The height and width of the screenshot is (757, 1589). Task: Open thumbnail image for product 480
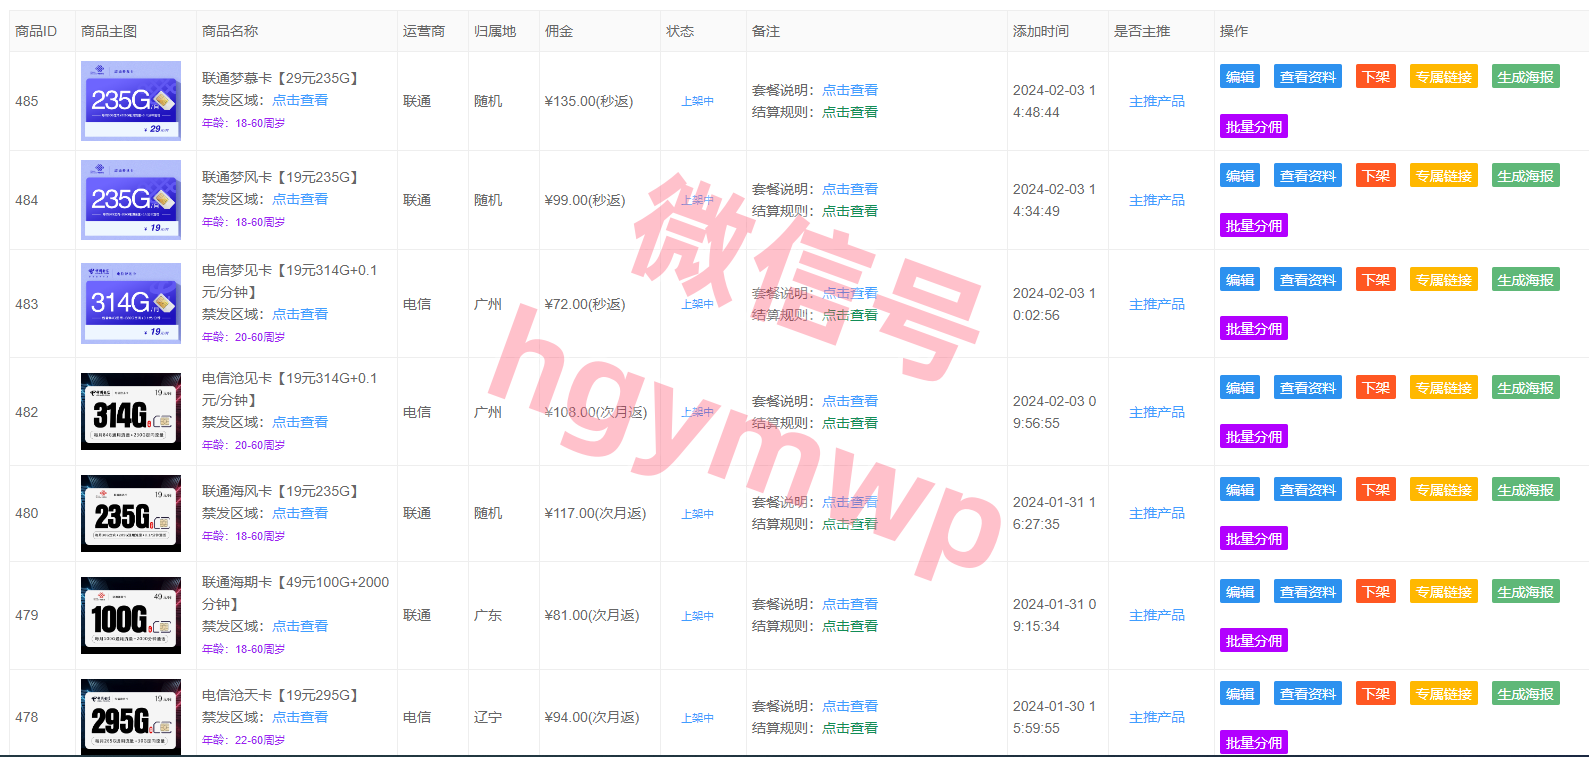coord(131,513)
